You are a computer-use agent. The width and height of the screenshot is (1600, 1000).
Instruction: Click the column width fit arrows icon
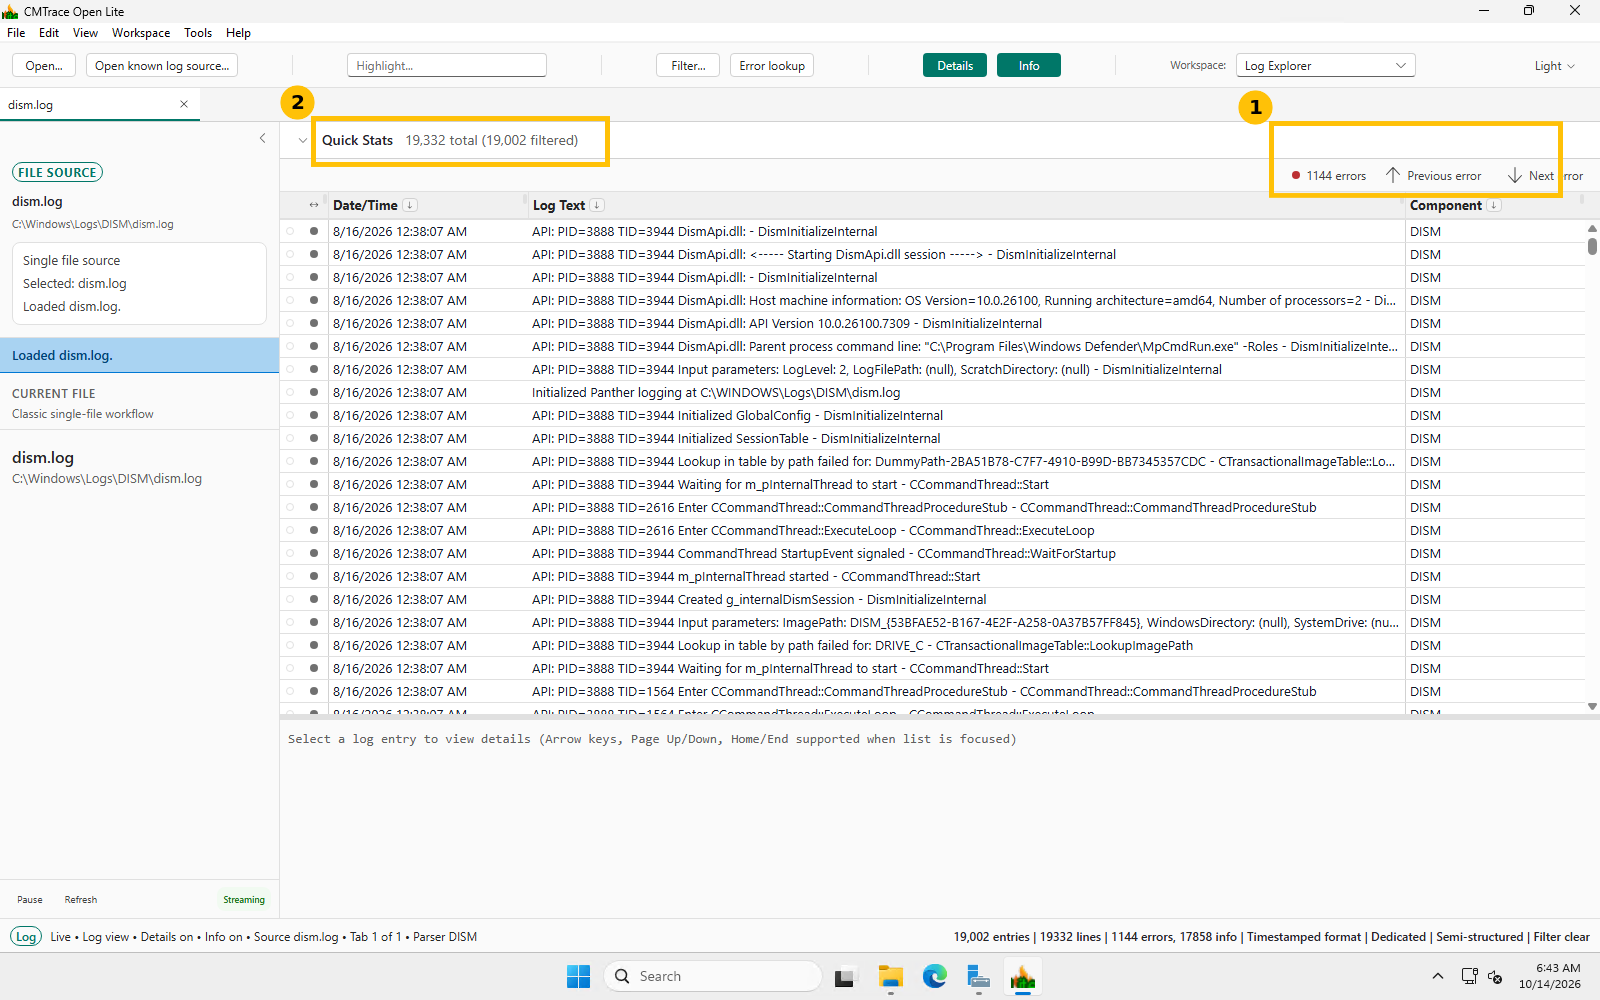pos(314,205)
